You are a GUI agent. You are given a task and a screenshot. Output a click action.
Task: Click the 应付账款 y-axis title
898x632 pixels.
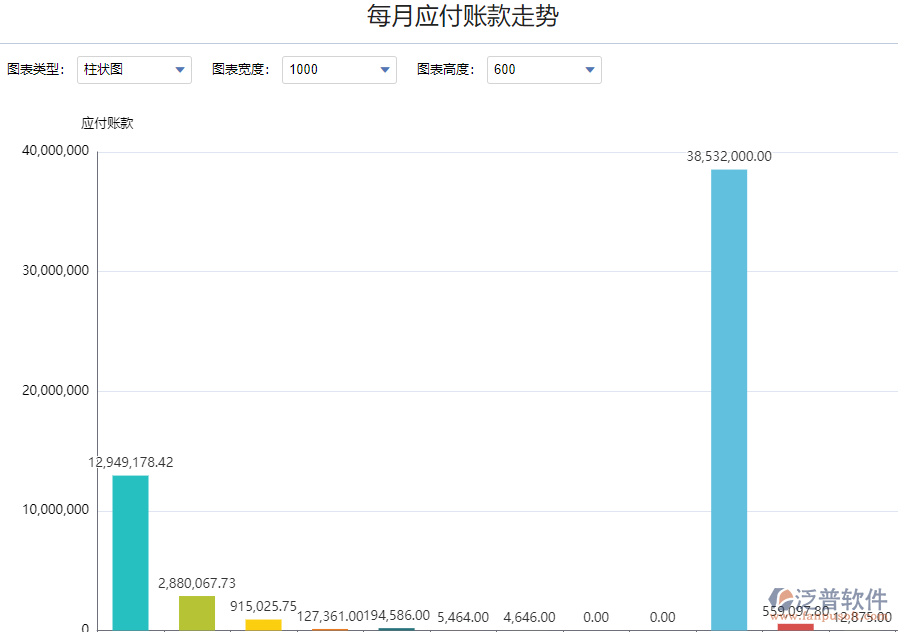[x=107, y=124]
